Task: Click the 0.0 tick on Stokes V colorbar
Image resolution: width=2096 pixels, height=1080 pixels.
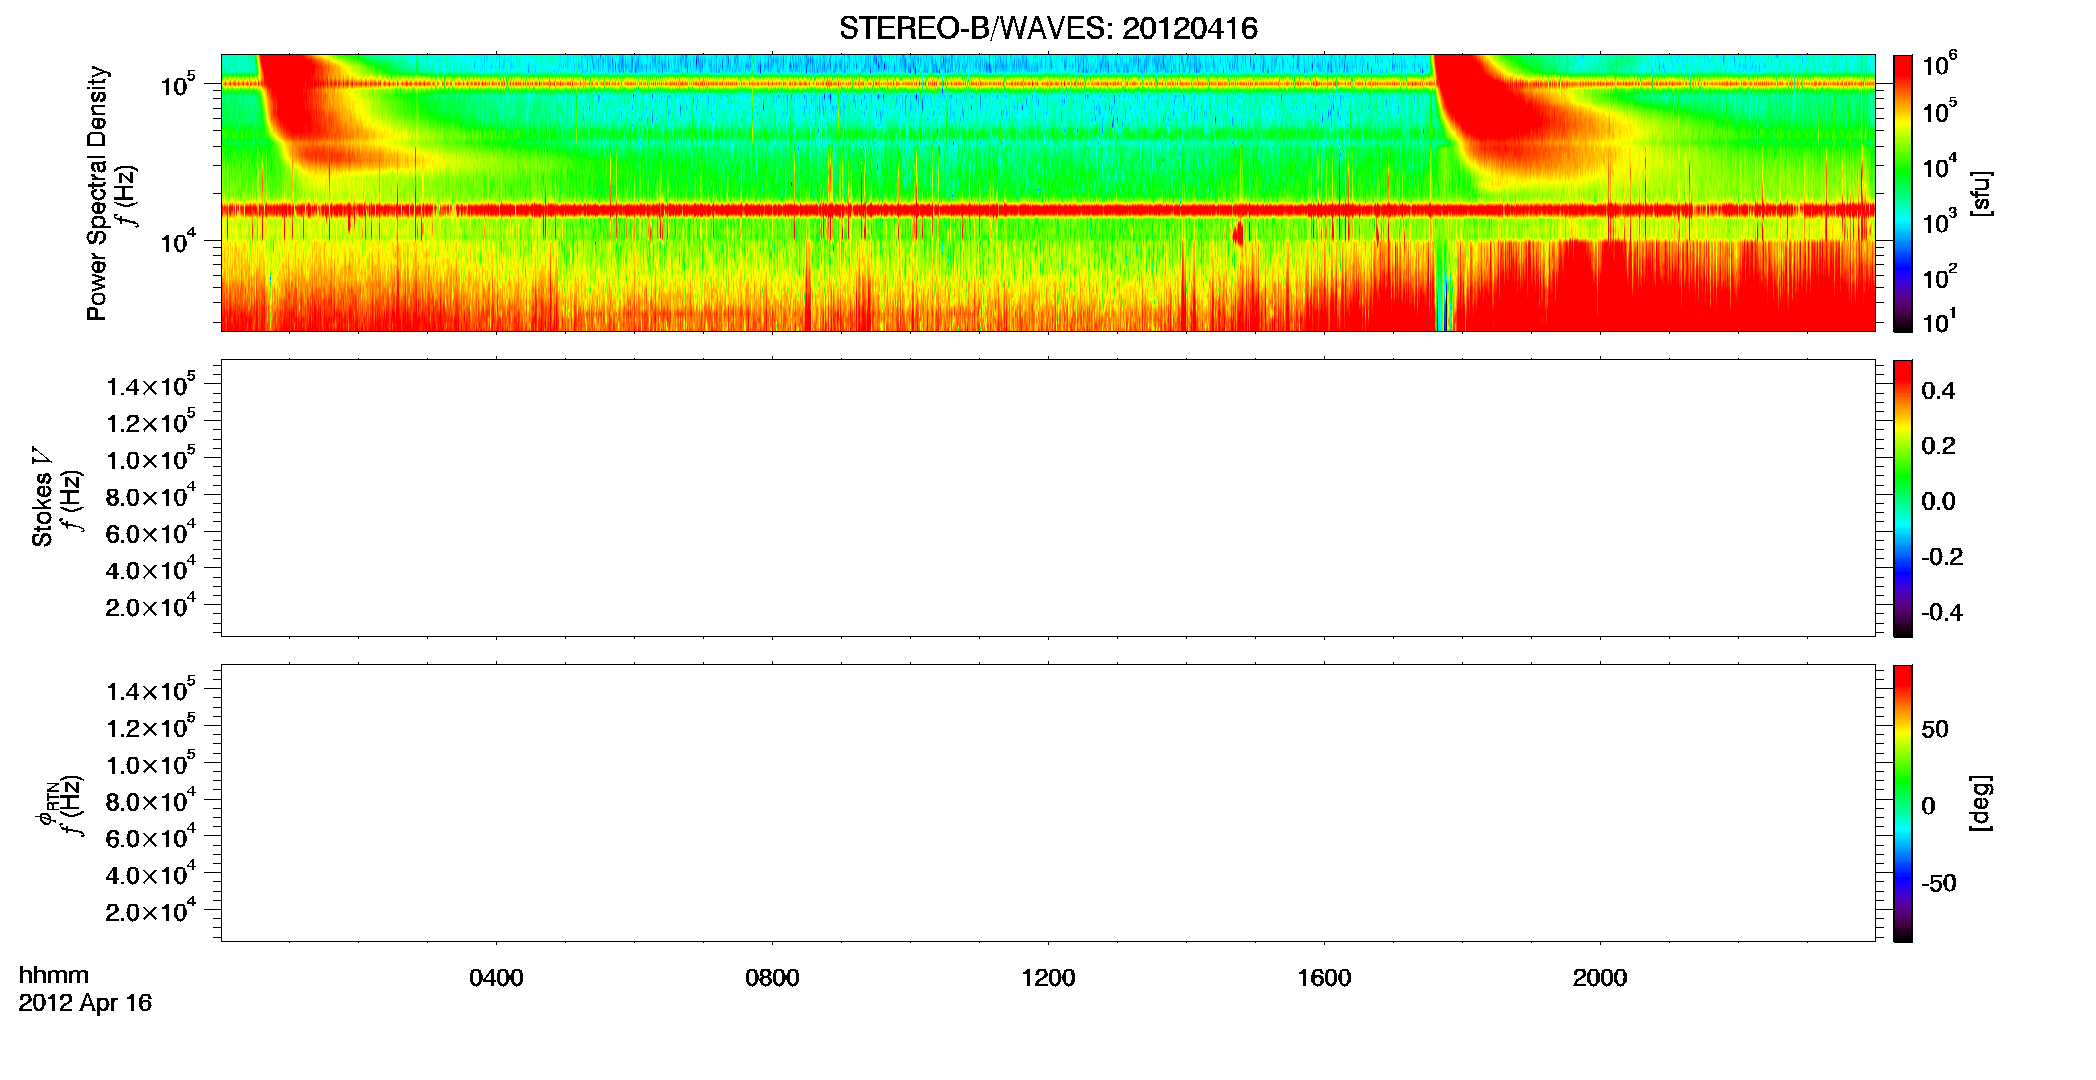Action: click(1938, 502)
